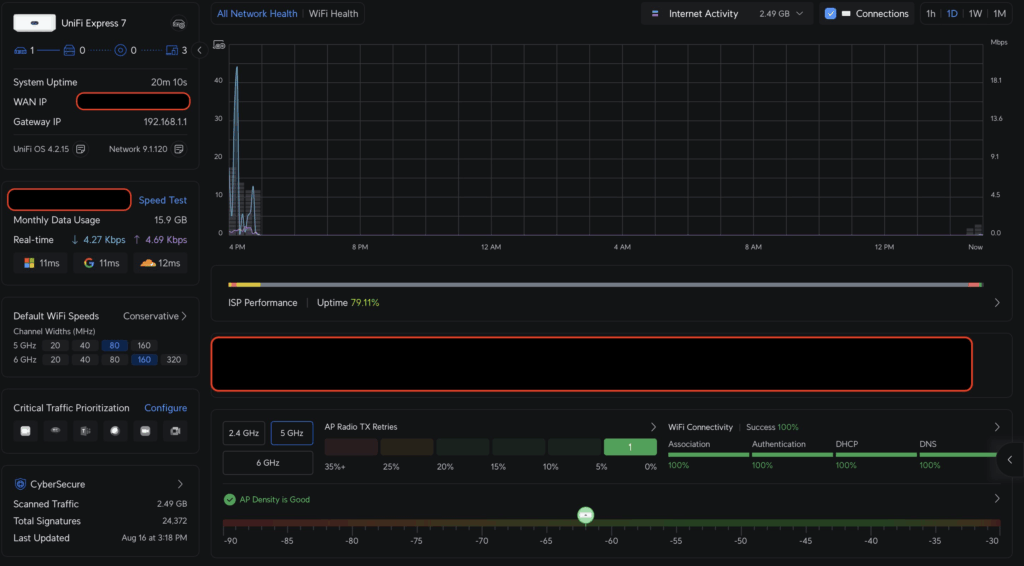Viewport: 1024px width, 566px height.
Task: Uncheck the Connections checkbox
Action: (x=830, y=14)
